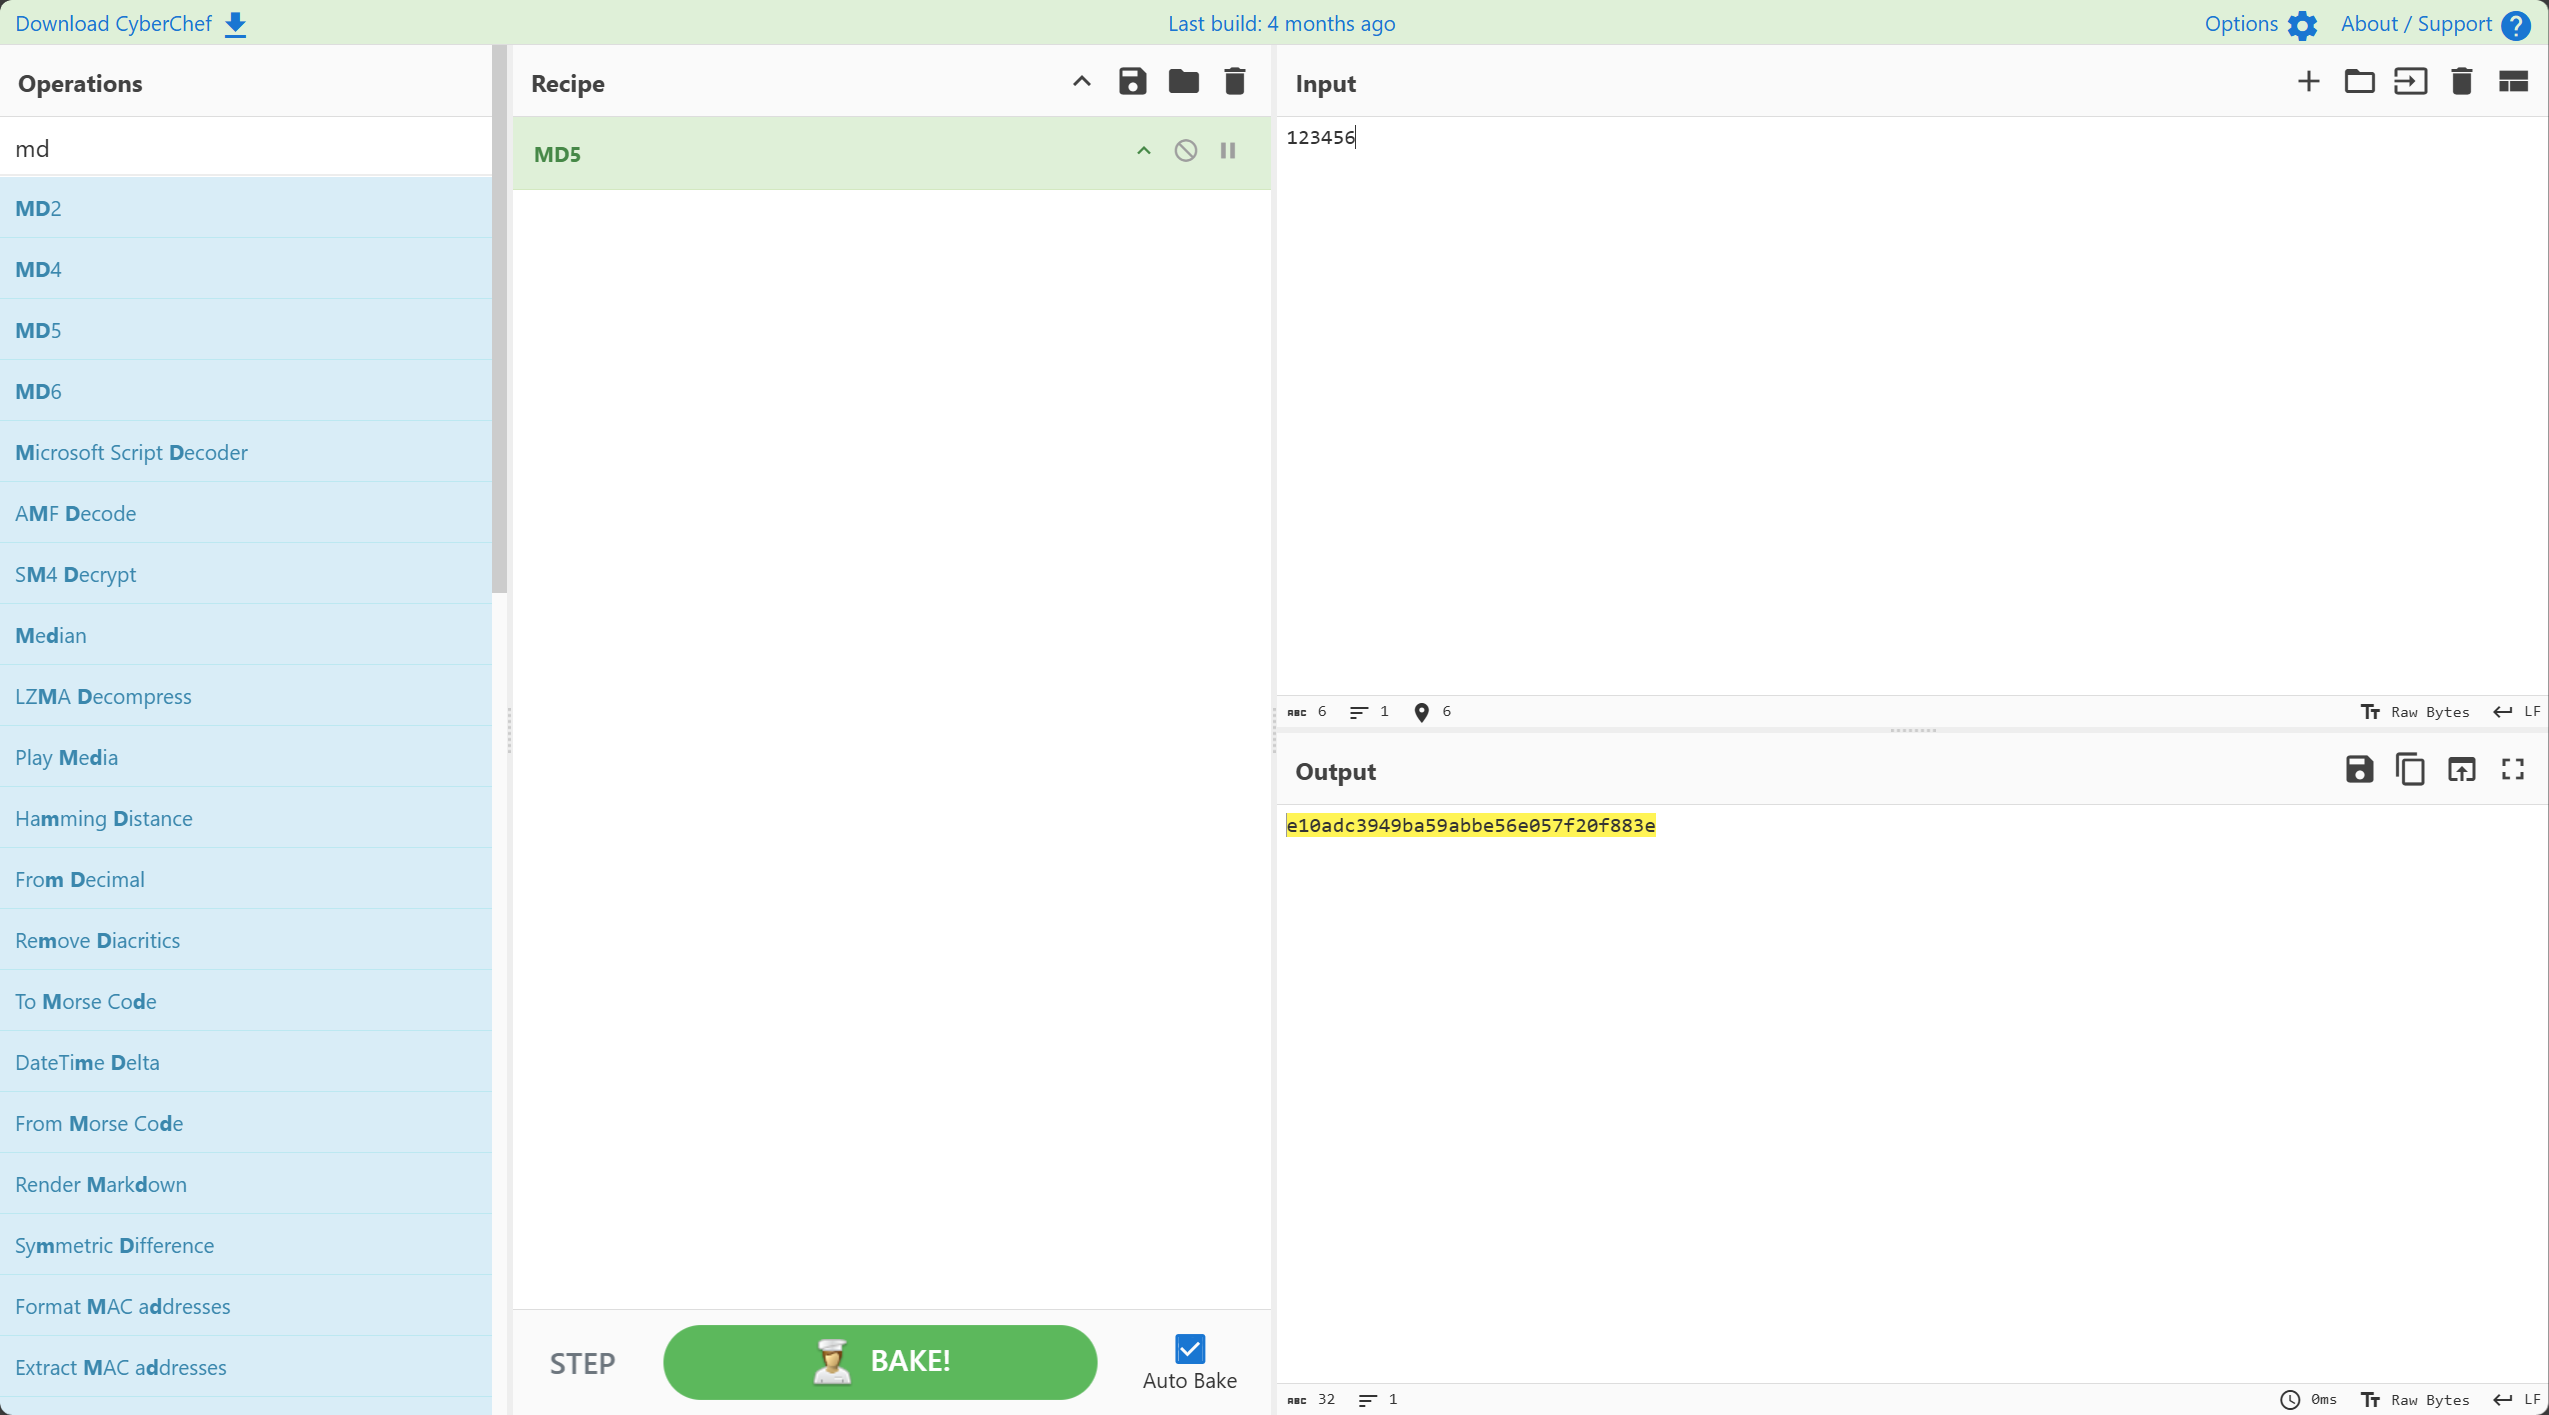This screenshot has width=2549, height=1415.
Task: Open About / Support help icon
Action: (2516, 25)
